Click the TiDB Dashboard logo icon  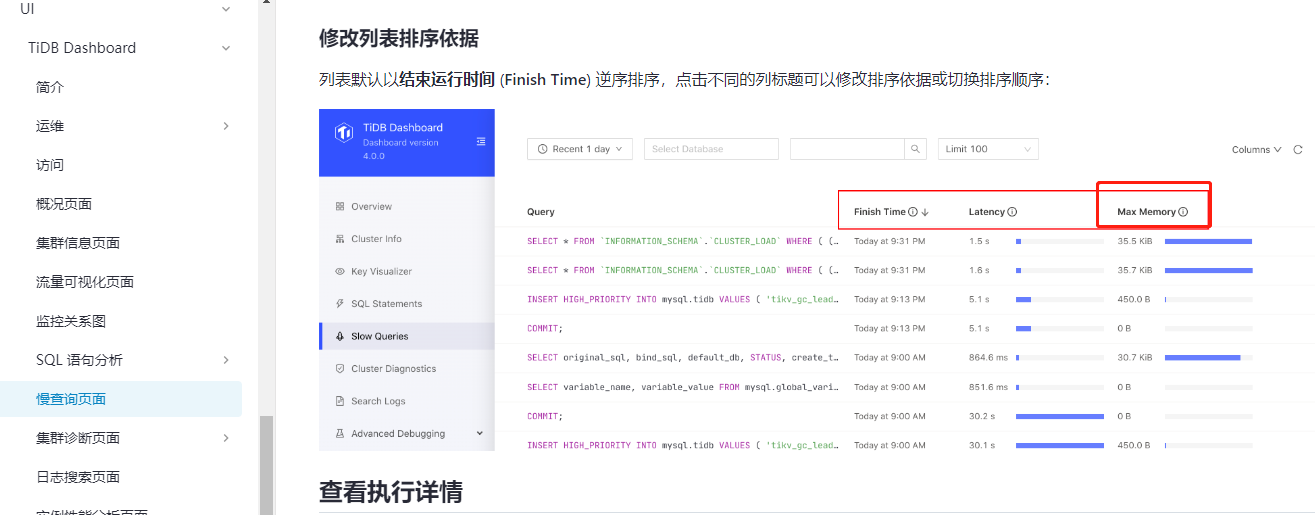click(343, 132)
